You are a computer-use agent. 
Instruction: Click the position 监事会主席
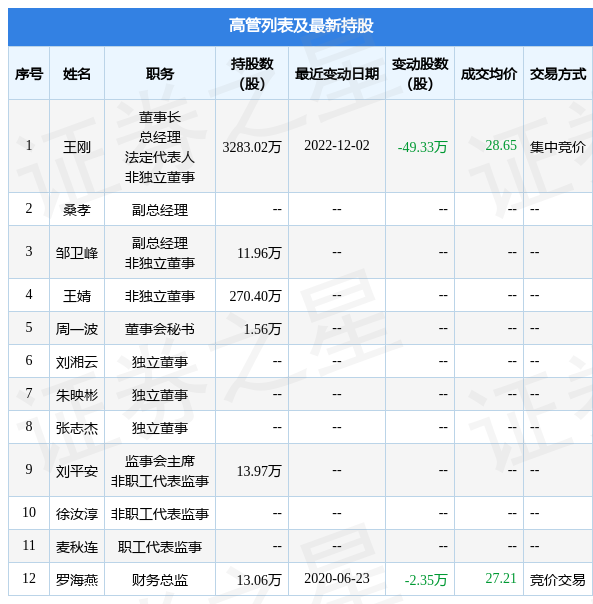160,461
